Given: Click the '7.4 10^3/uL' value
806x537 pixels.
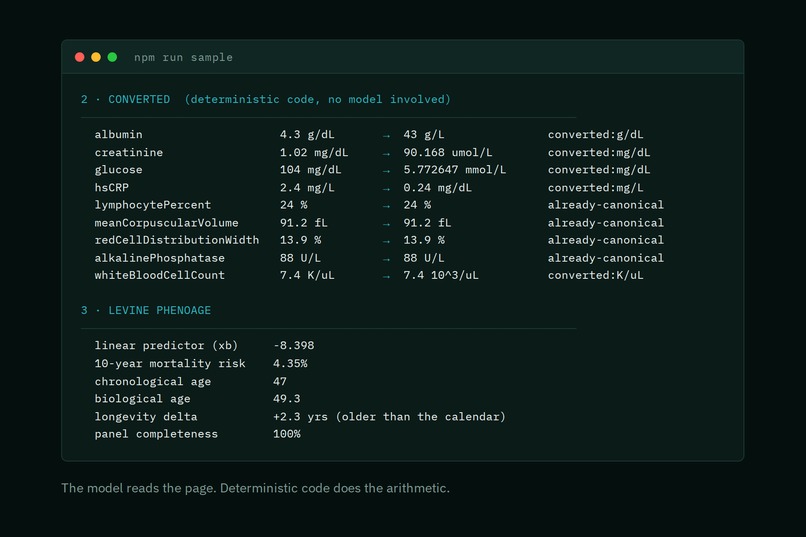Looking at the screenshot, I should (441, 275).
